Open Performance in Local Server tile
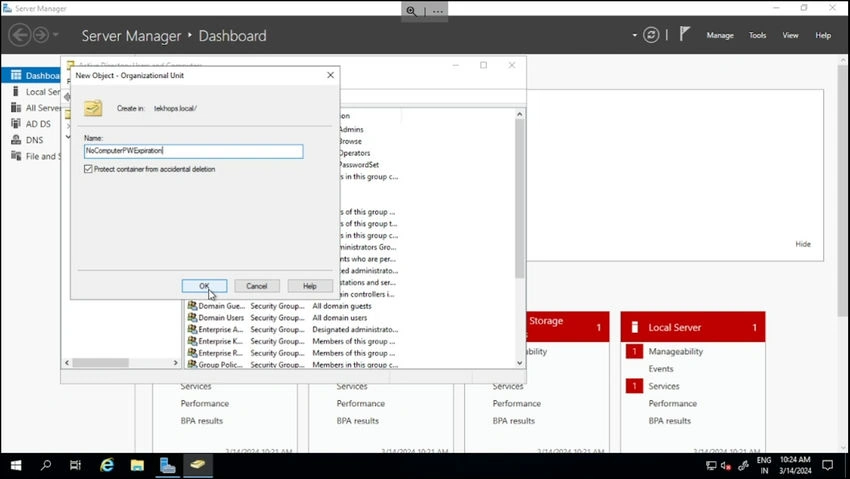Image resolution: width=850 pixels, height=479 pixels. click(x=673, y=403)
